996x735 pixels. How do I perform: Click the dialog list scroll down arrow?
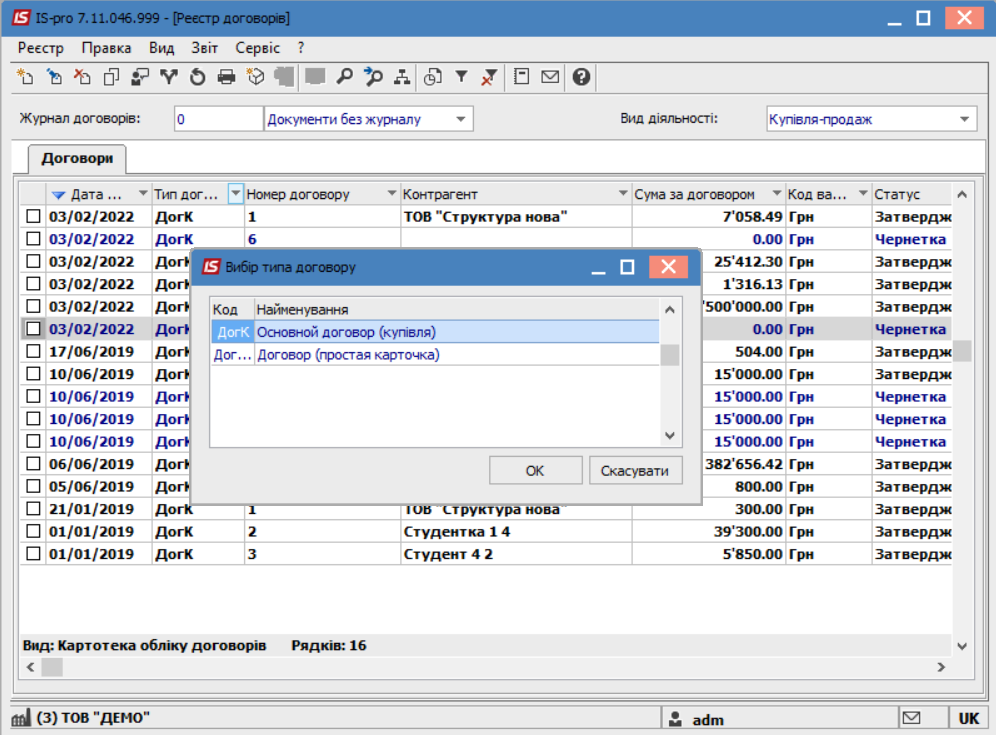pos(670,436)
